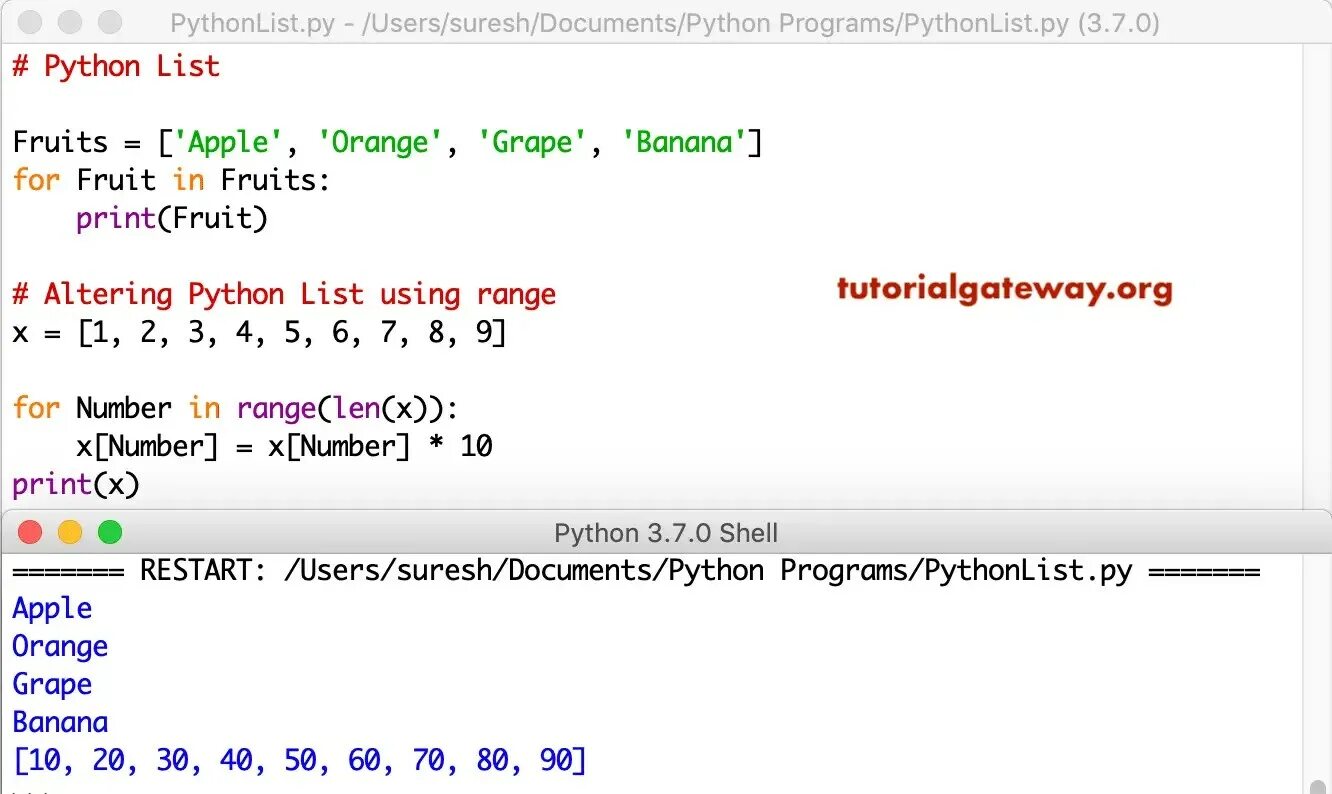The height and width of the screenshot is (794, 1332).
Task: Close the Python 3.7.0 Shell window
Action: point(30,532)
